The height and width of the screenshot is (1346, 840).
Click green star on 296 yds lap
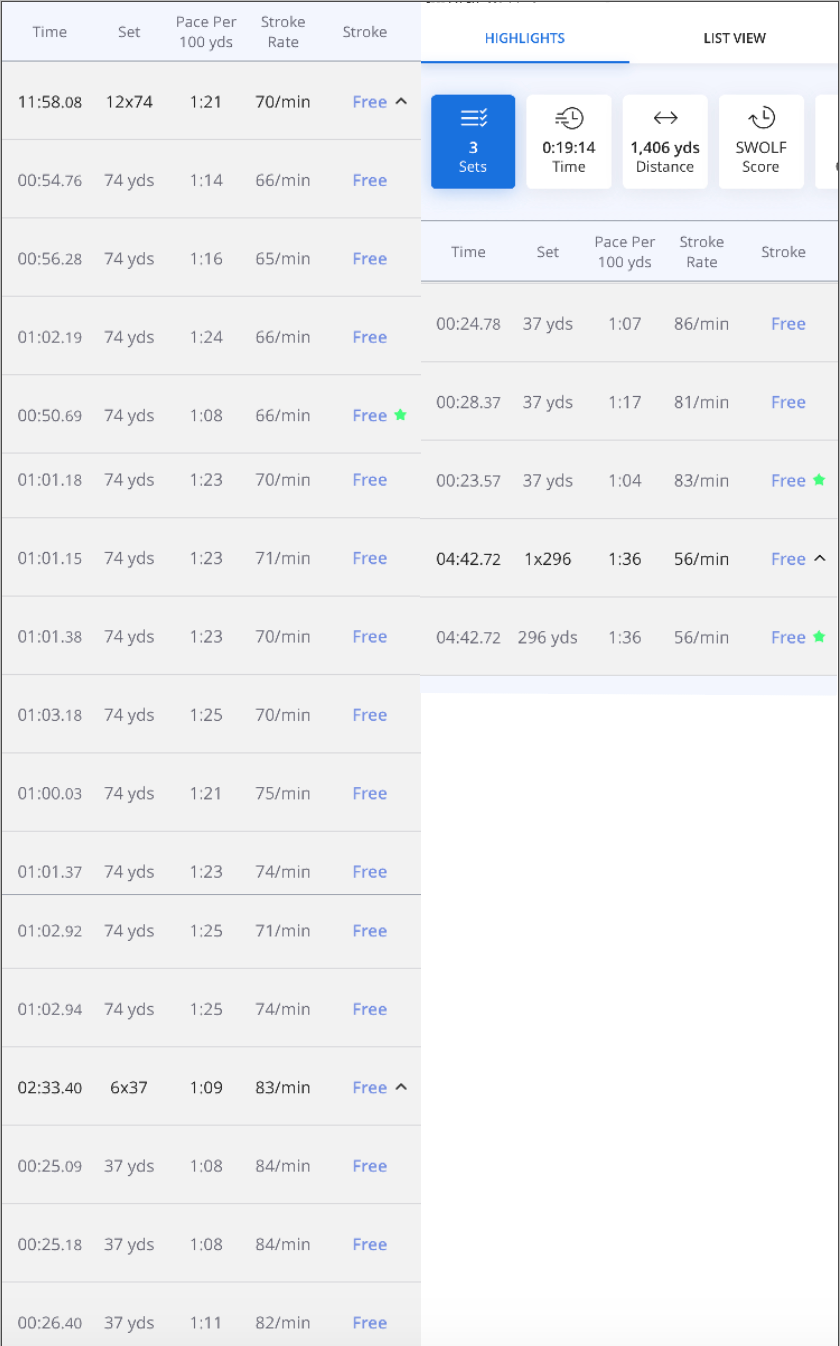click(819, 637)
